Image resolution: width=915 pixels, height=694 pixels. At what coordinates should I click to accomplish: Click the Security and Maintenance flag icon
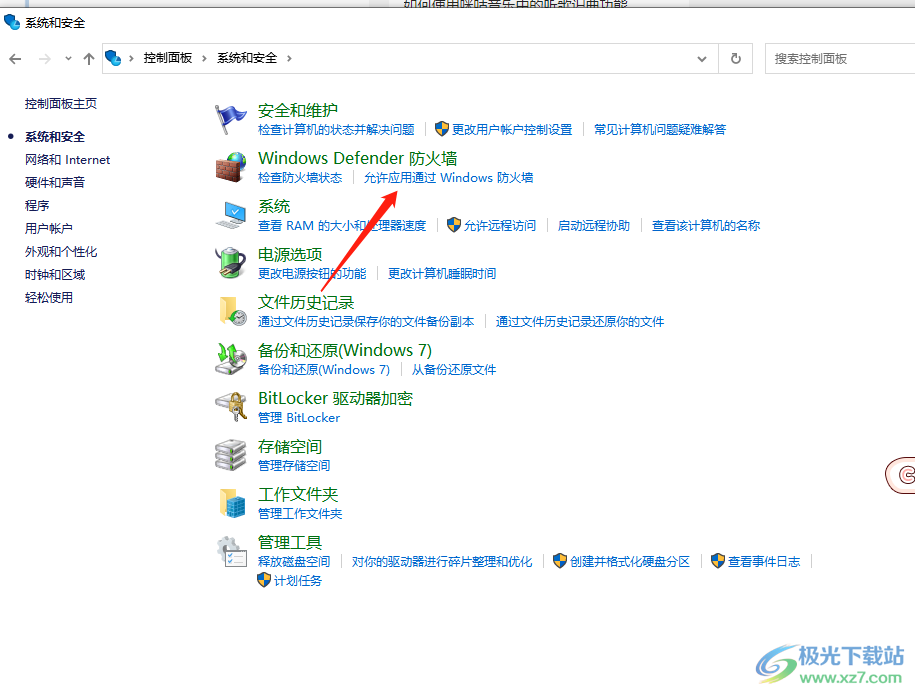point(231,119)
